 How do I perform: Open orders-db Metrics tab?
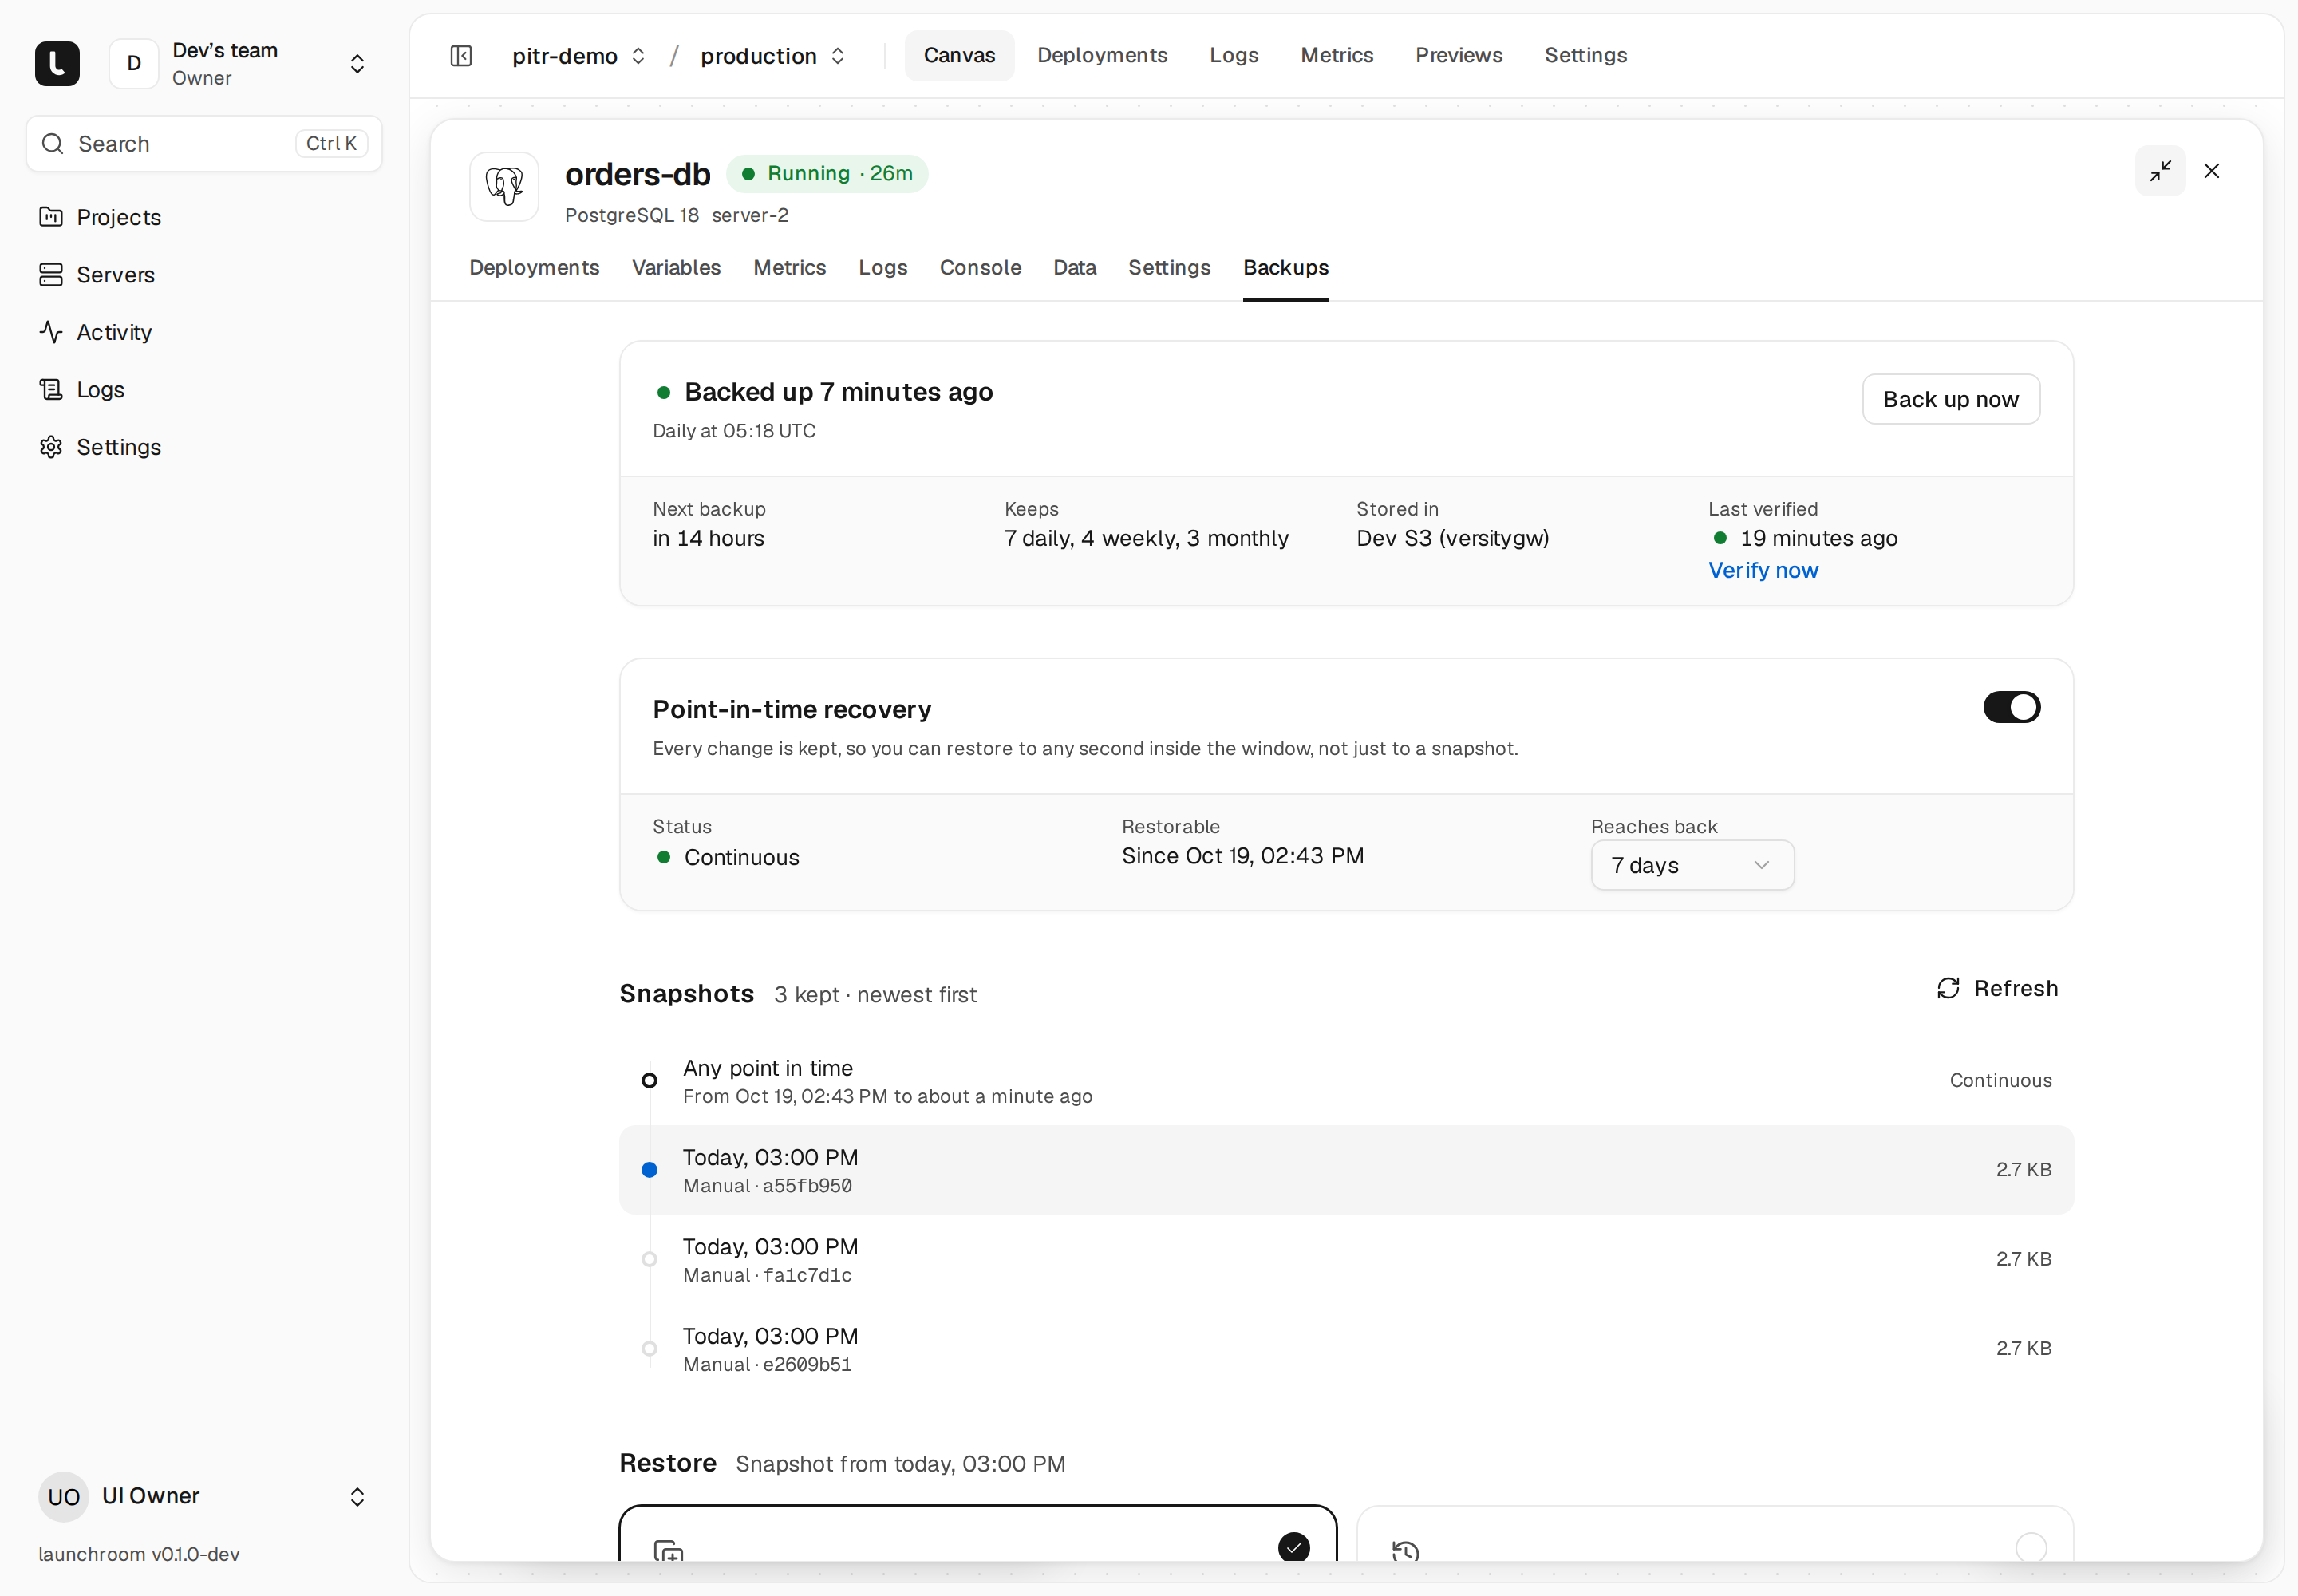point(790,267)
